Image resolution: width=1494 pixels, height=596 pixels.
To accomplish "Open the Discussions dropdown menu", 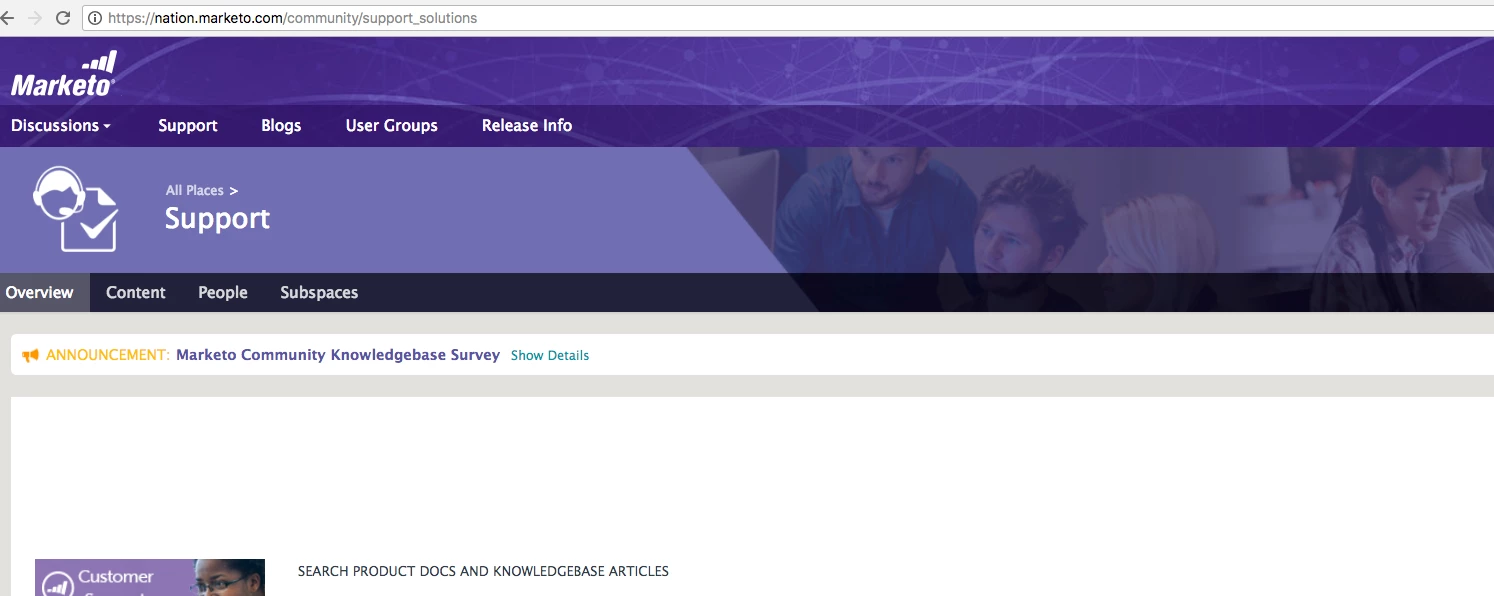I will 61,125.
